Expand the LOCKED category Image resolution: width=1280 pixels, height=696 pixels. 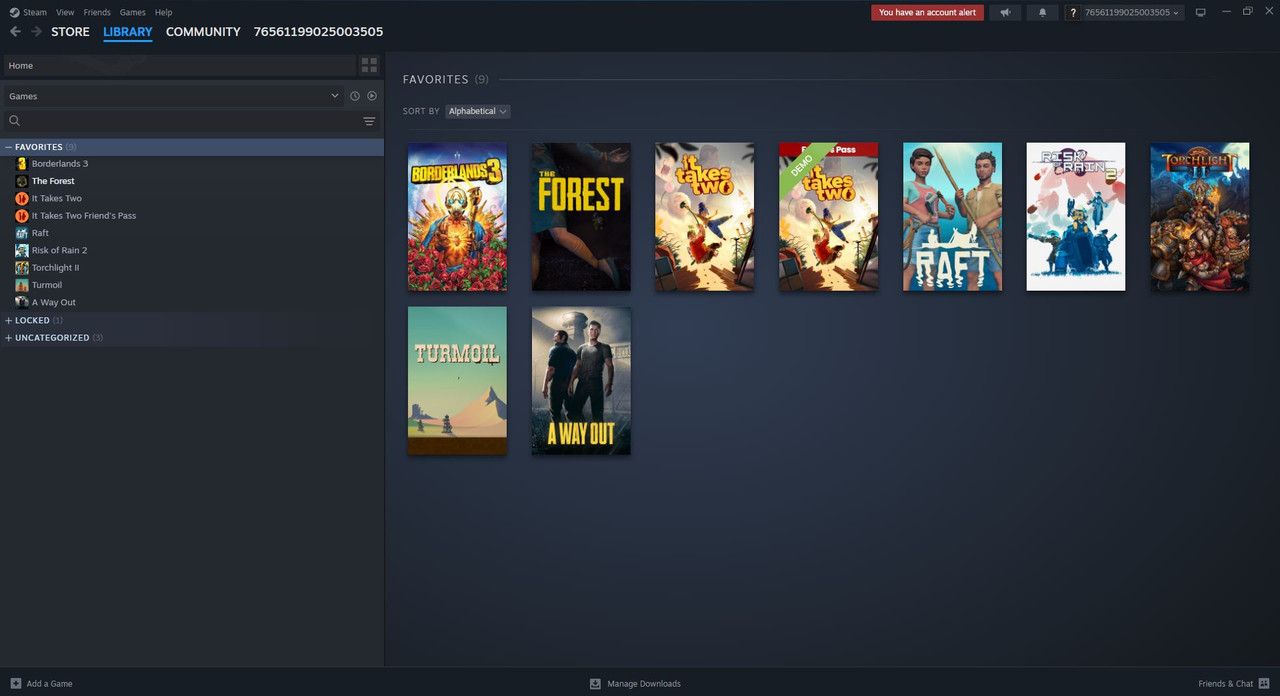point(9,320)
